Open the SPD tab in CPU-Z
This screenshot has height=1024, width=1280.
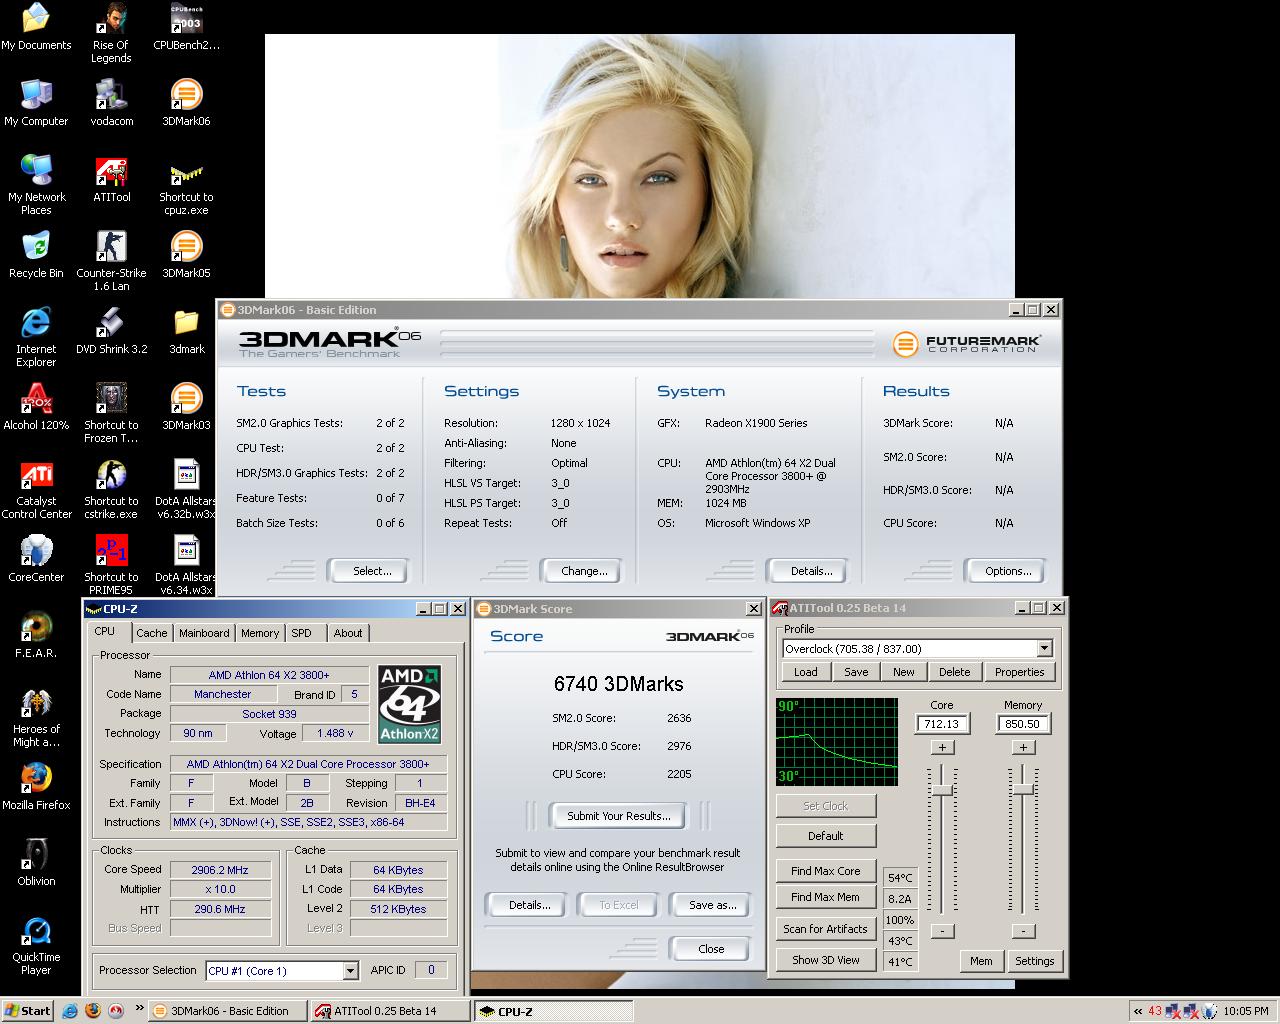tap(301, 633)
